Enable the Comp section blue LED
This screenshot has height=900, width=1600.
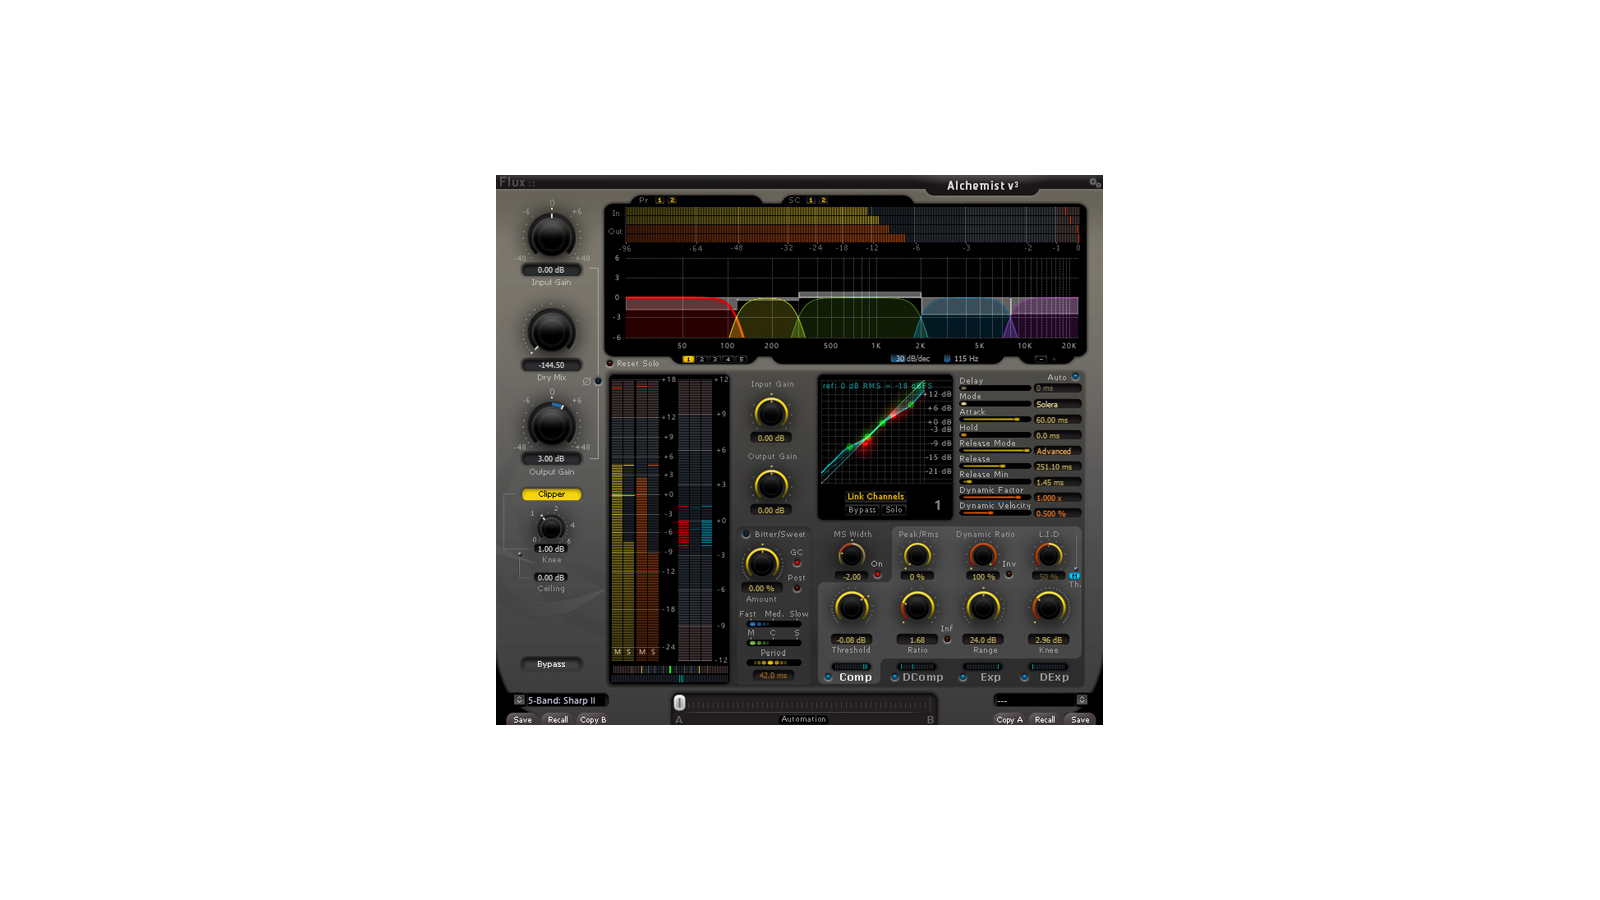point(828,677)
